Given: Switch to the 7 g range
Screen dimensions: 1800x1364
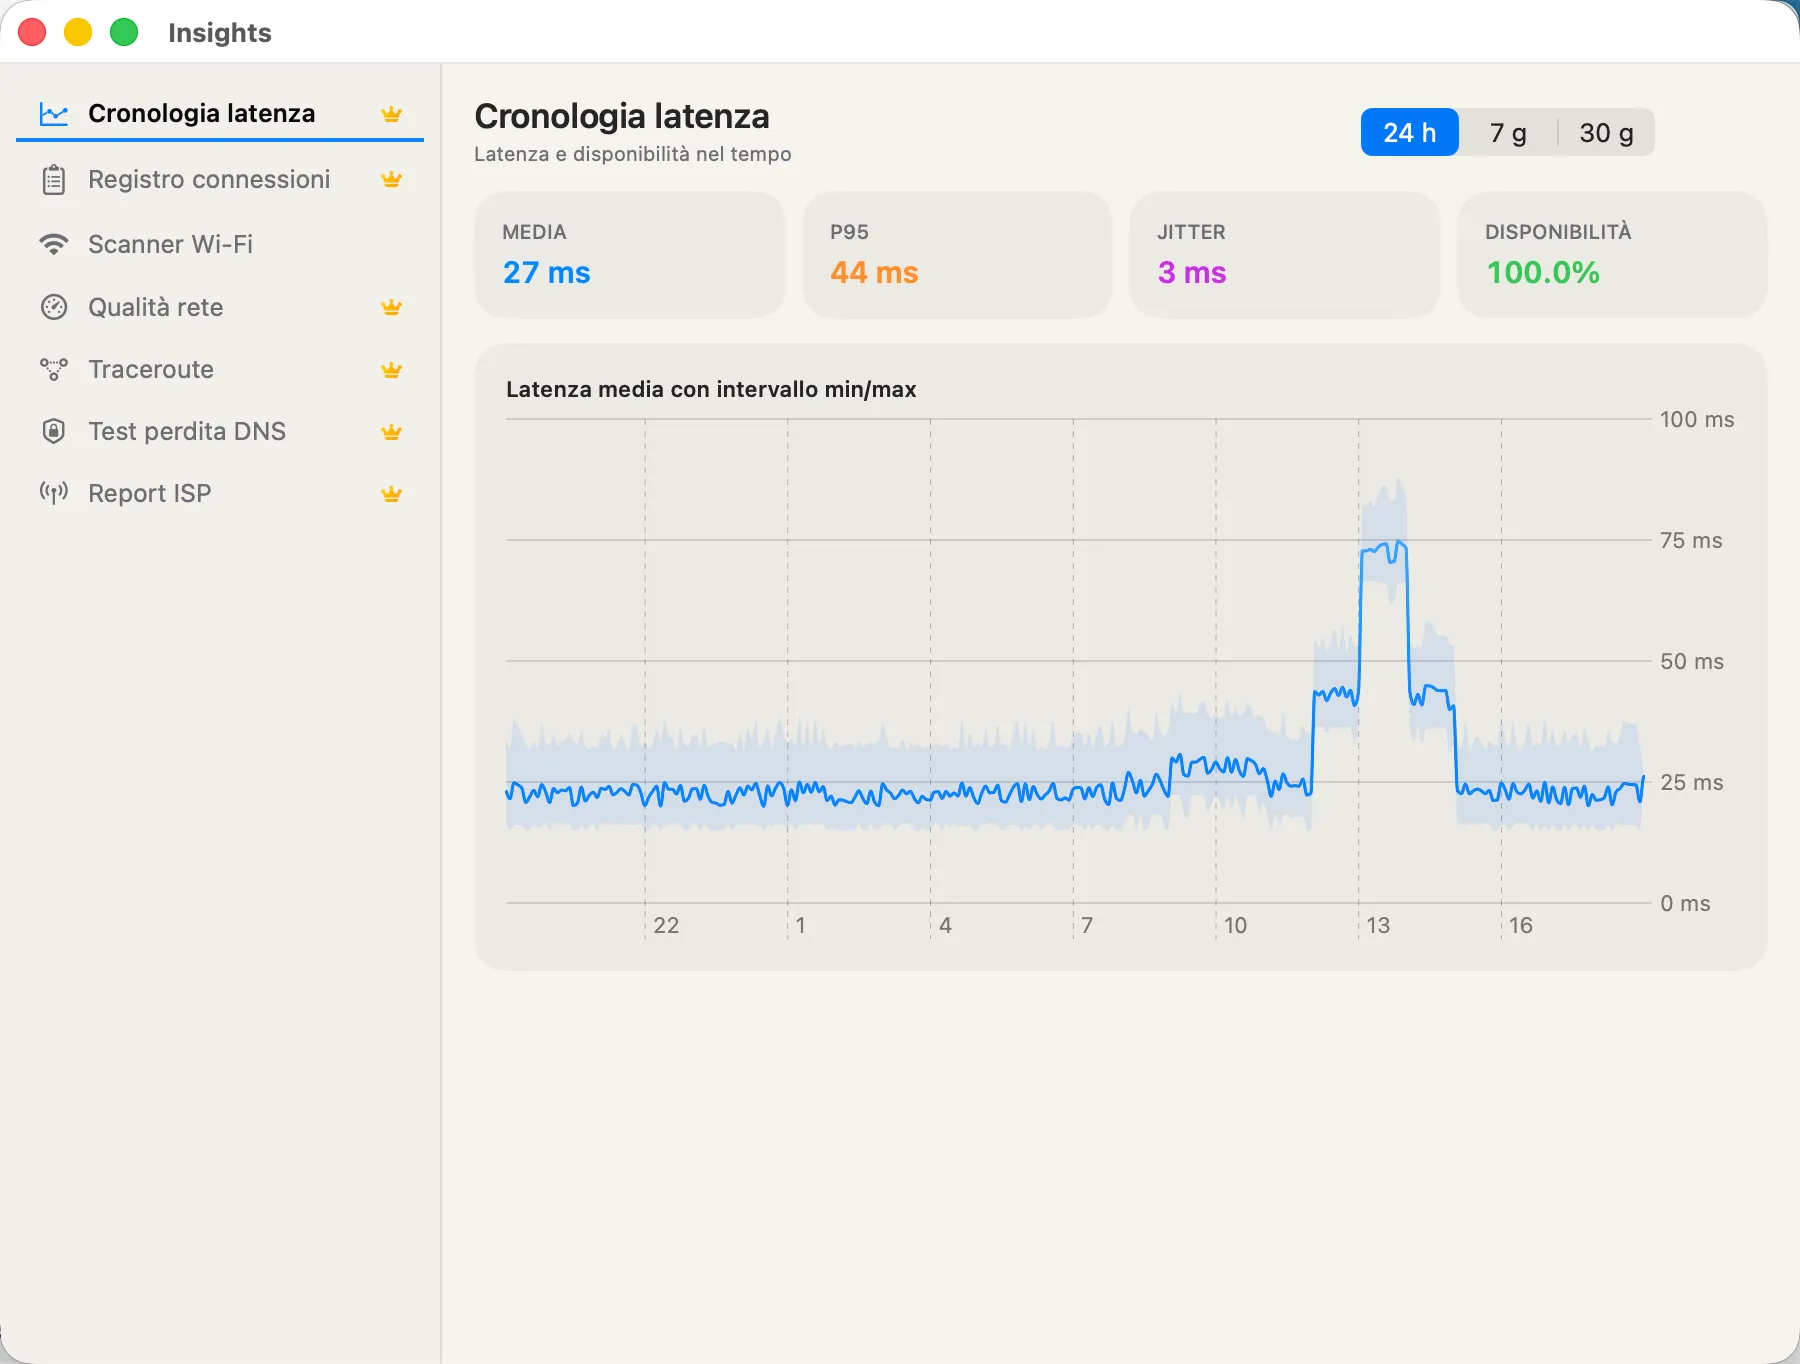Looking at the screenshot, I should pos(1508,133).
